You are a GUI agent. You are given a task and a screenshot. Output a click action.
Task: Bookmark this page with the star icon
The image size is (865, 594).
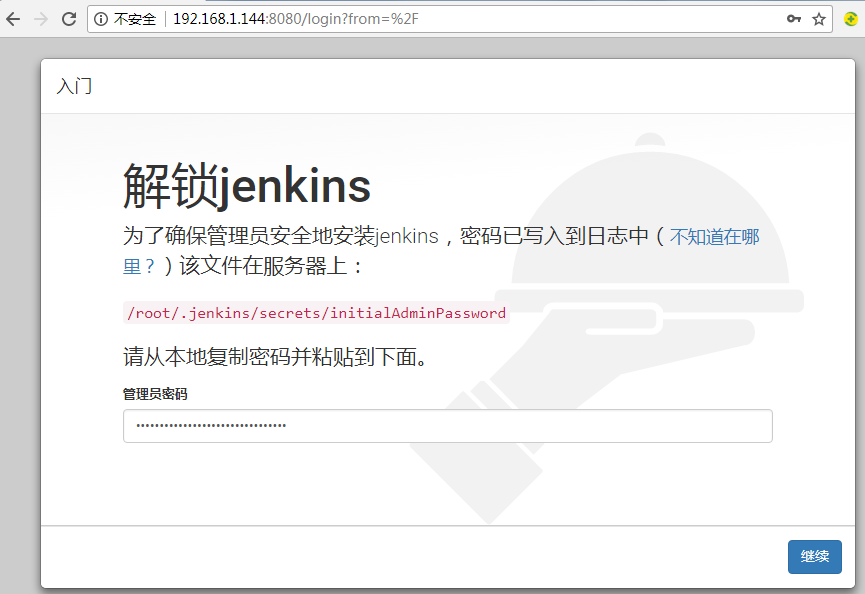819,19
